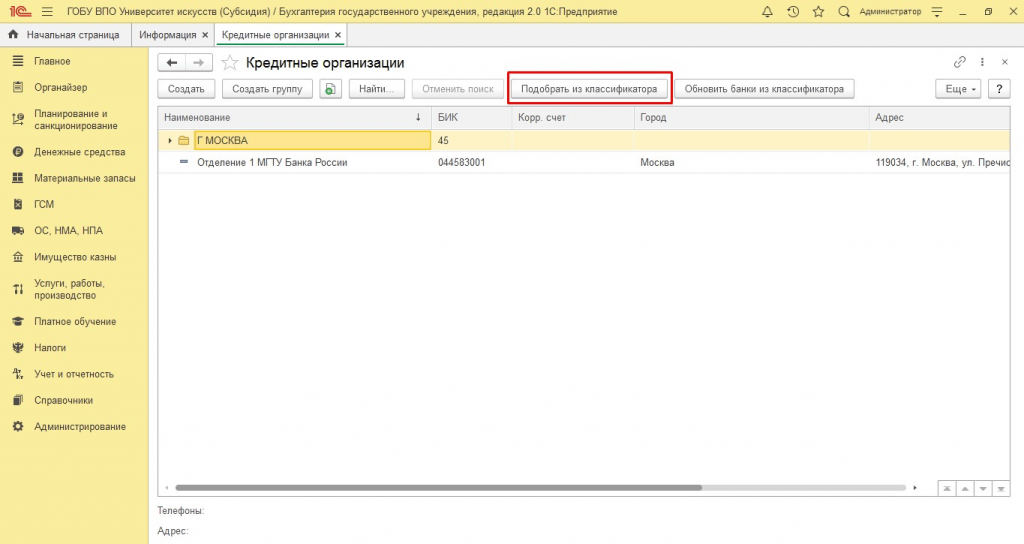Open the hamburger main menu icon
Viewport: 1024px width, 544px height.
coord(46,11)
